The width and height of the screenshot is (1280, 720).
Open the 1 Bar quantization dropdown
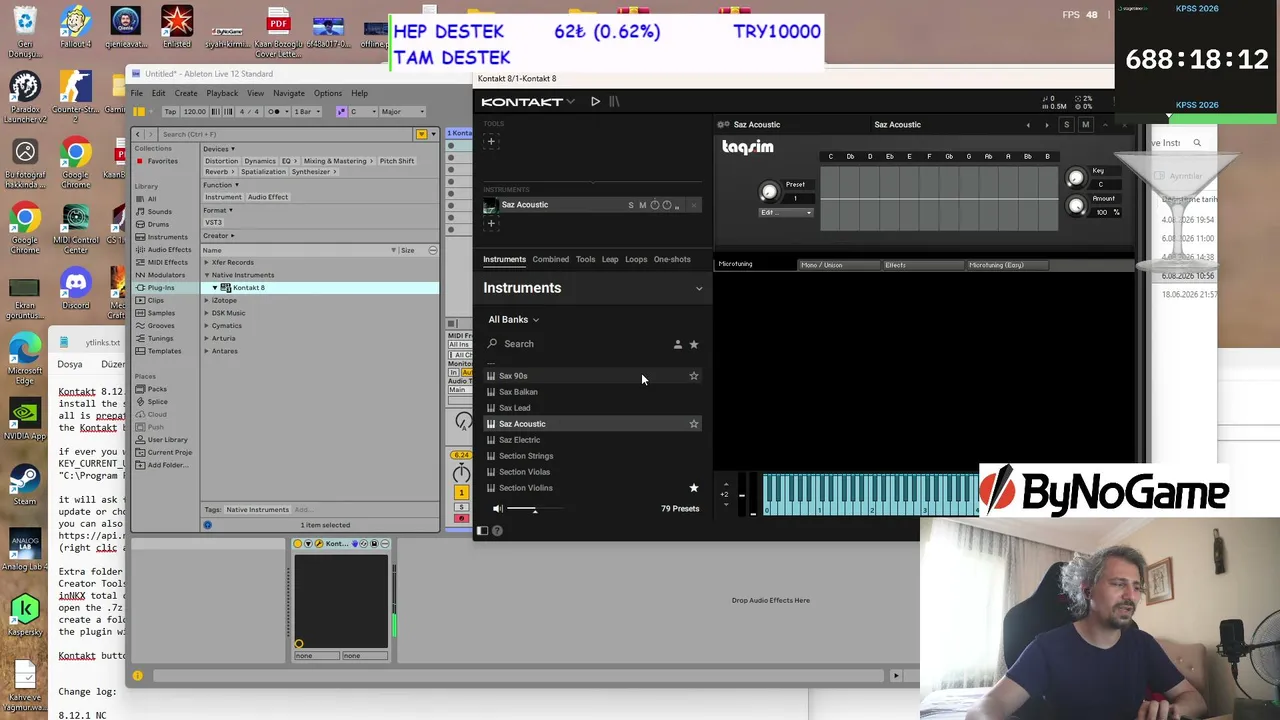tap(306, 112)
